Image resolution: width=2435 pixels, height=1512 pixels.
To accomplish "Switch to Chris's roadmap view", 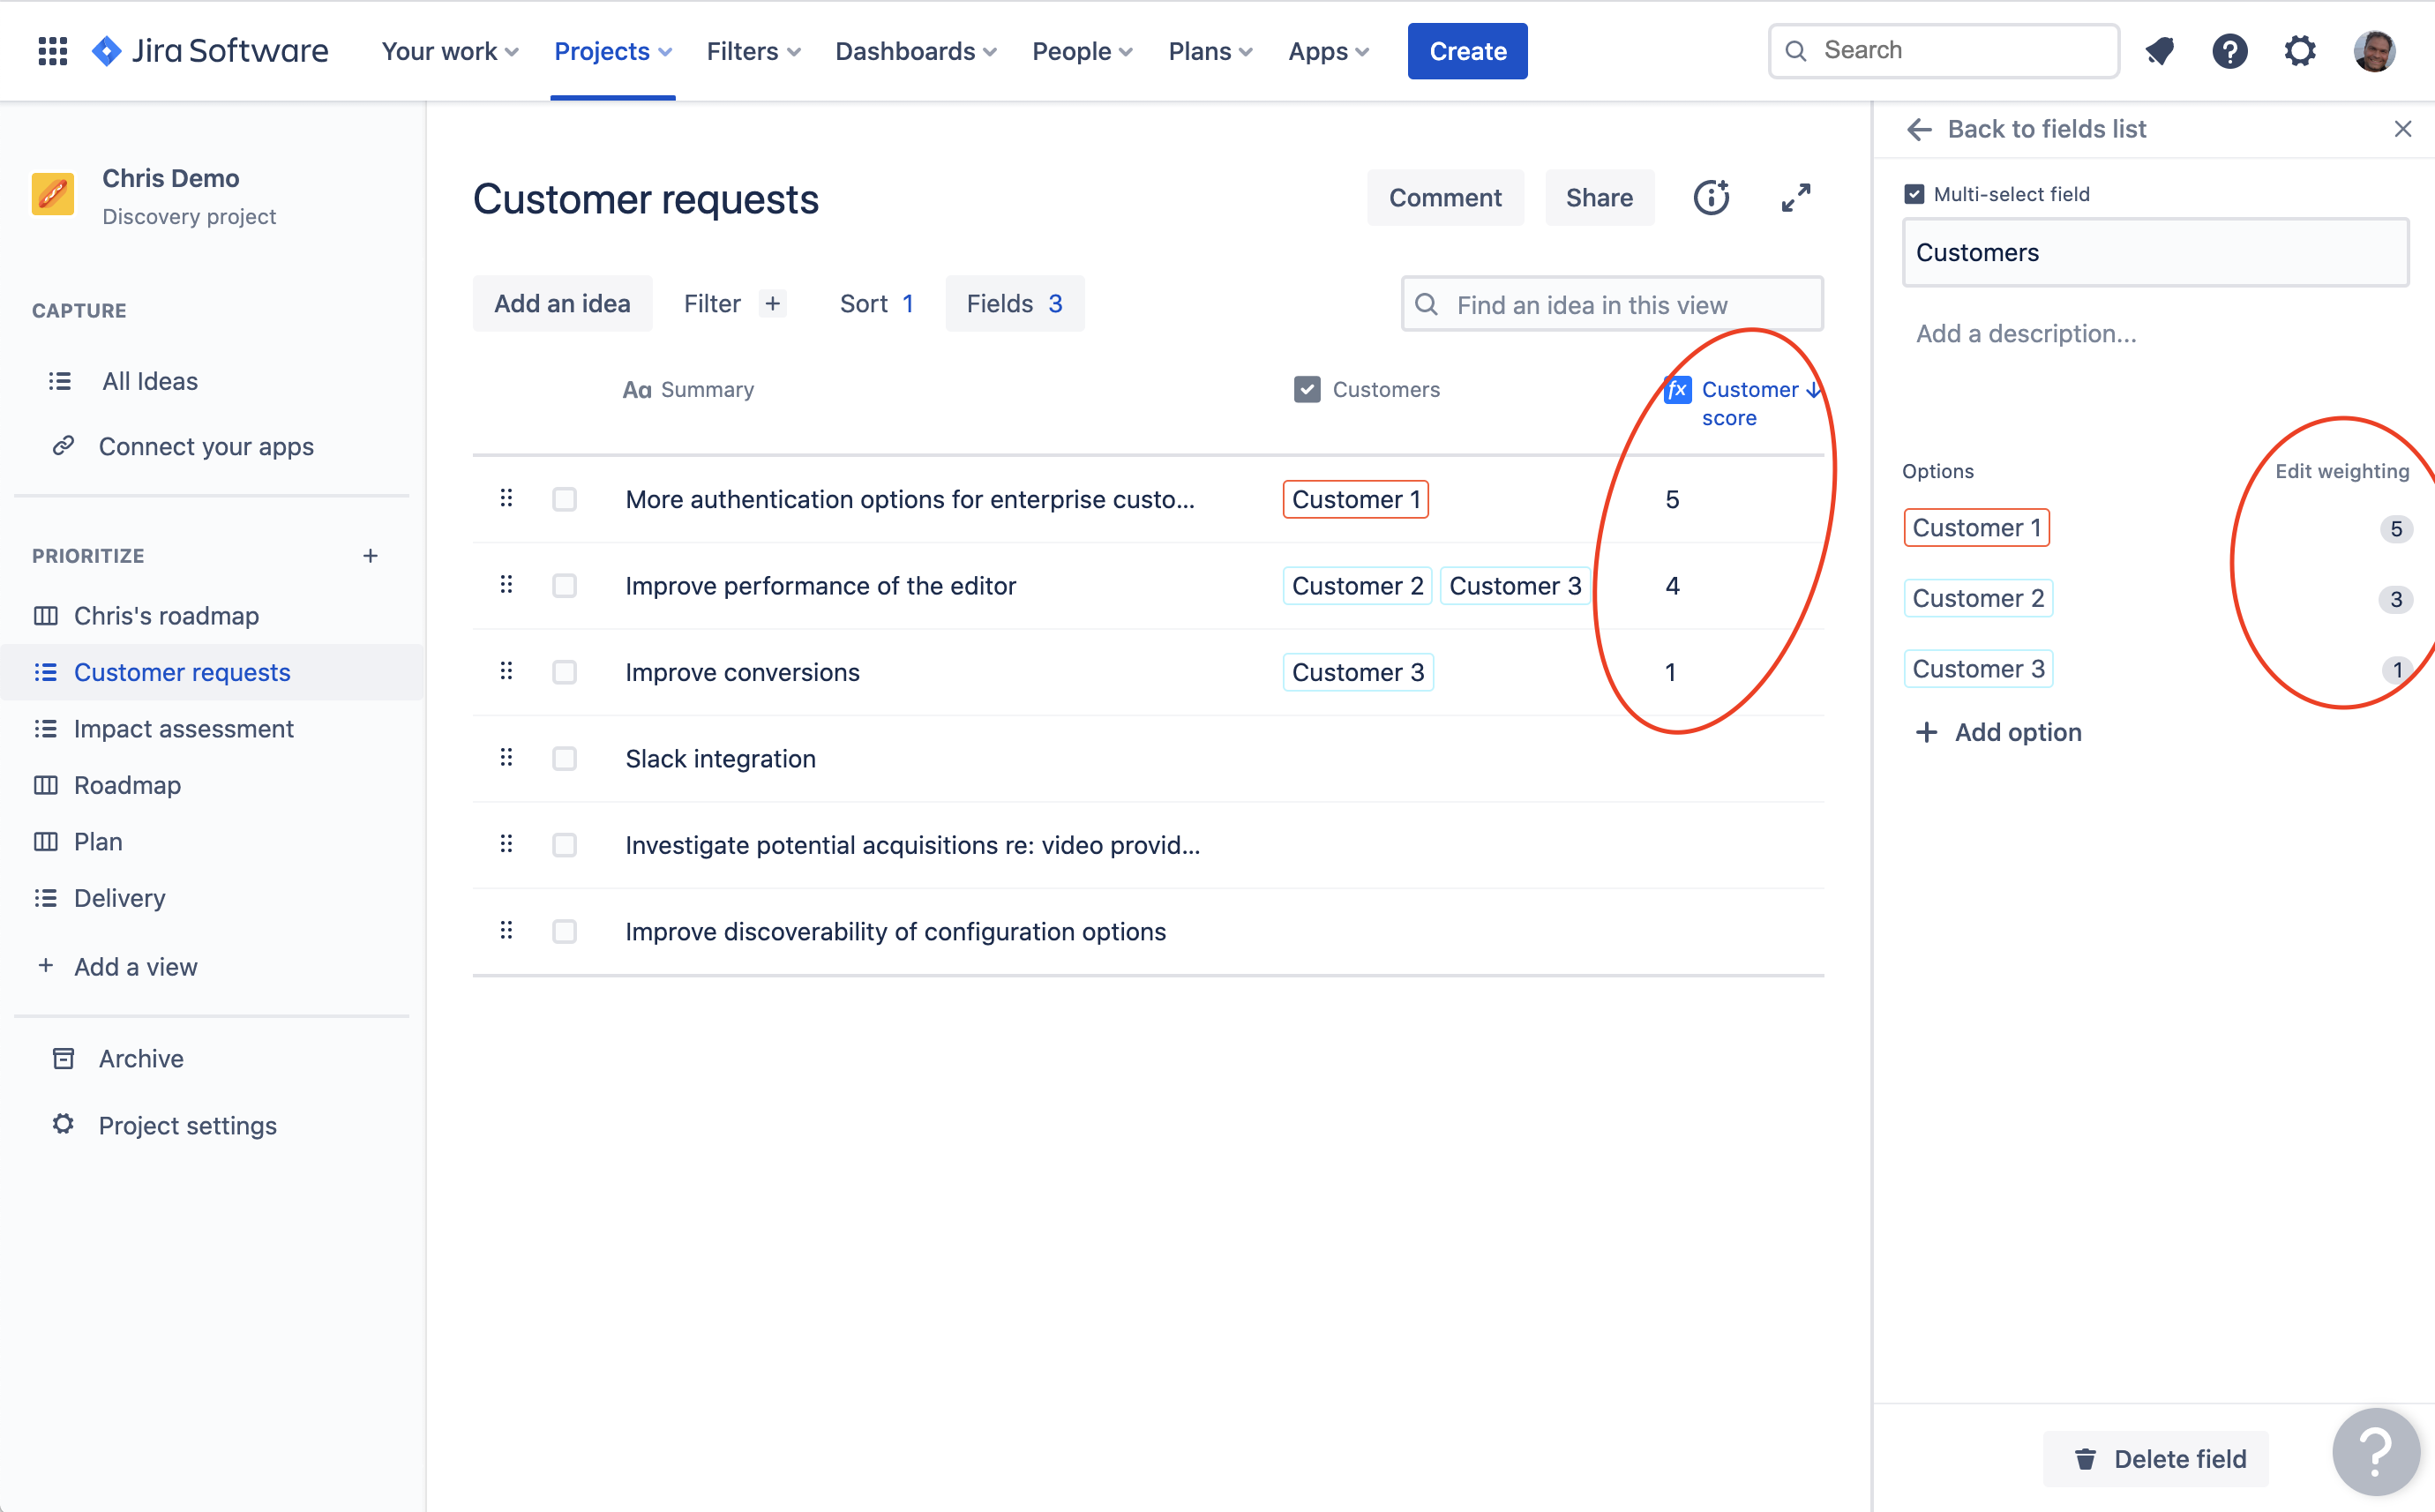I will pos(166,616).
